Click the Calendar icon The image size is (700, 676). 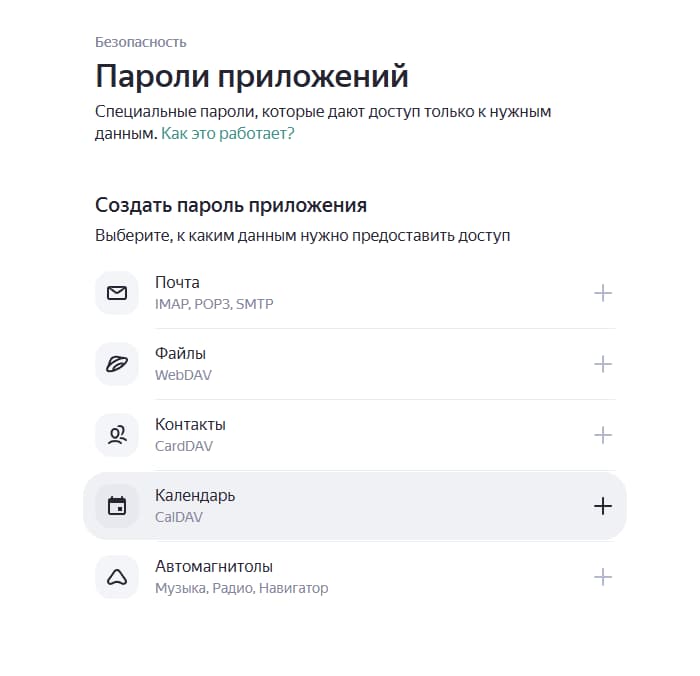[117, 506]
